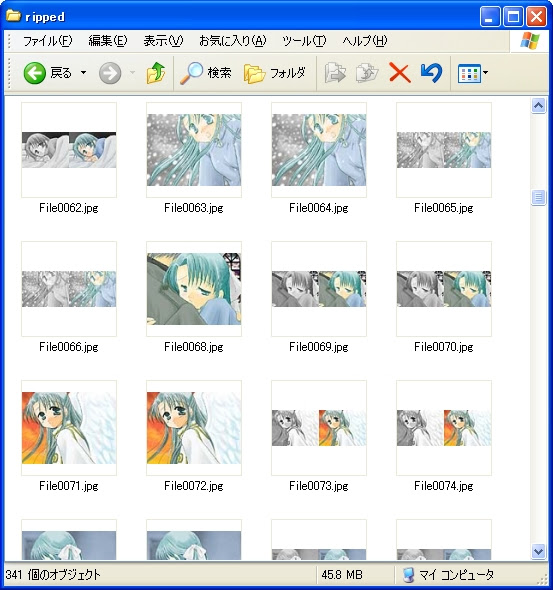Screen dimensions: 553x590
Task: Click the File0074.jpg file name
Action: pyautogui.click(x=444, y=486)
